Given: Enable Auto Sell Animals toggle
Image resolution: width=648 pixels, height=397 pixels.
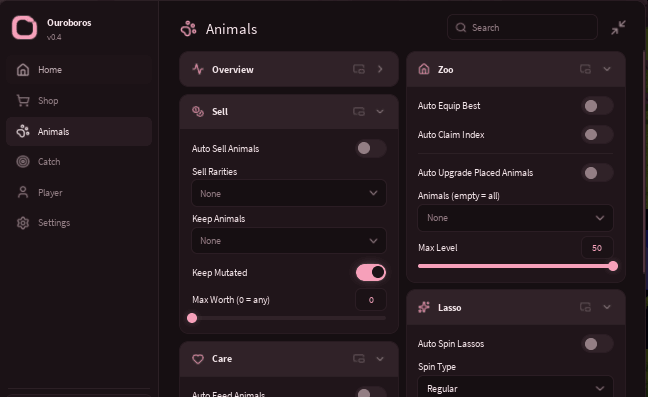Looking at the screenshot, I should pos(371,148).
